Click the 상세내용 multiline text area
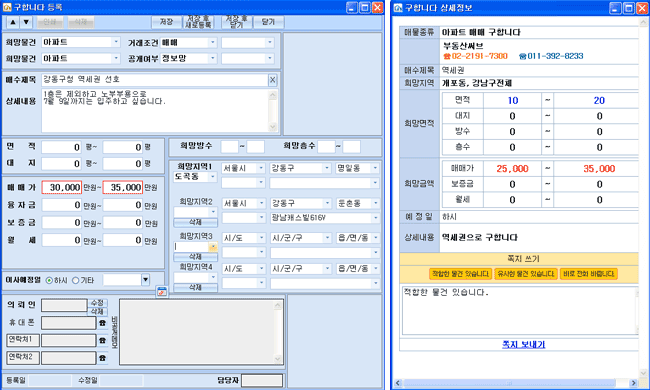 tap(155, 111)
